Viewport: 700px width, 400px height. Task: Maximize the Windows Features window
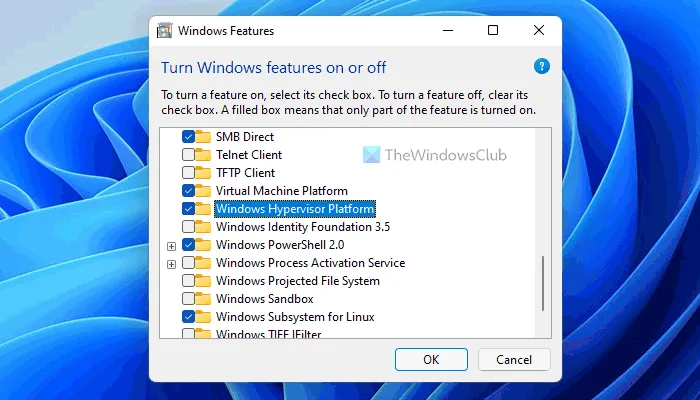click(x=492, y=31)
